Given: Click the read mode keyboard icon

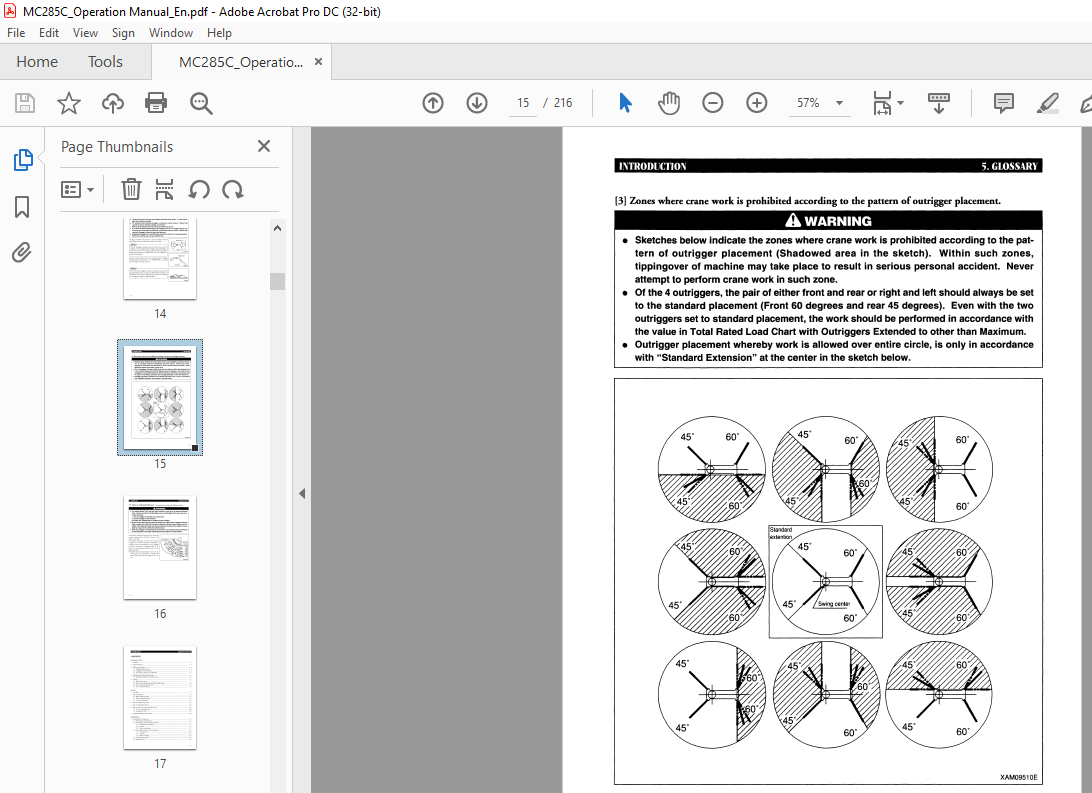Looking at the screenshot, I should 939,103.
